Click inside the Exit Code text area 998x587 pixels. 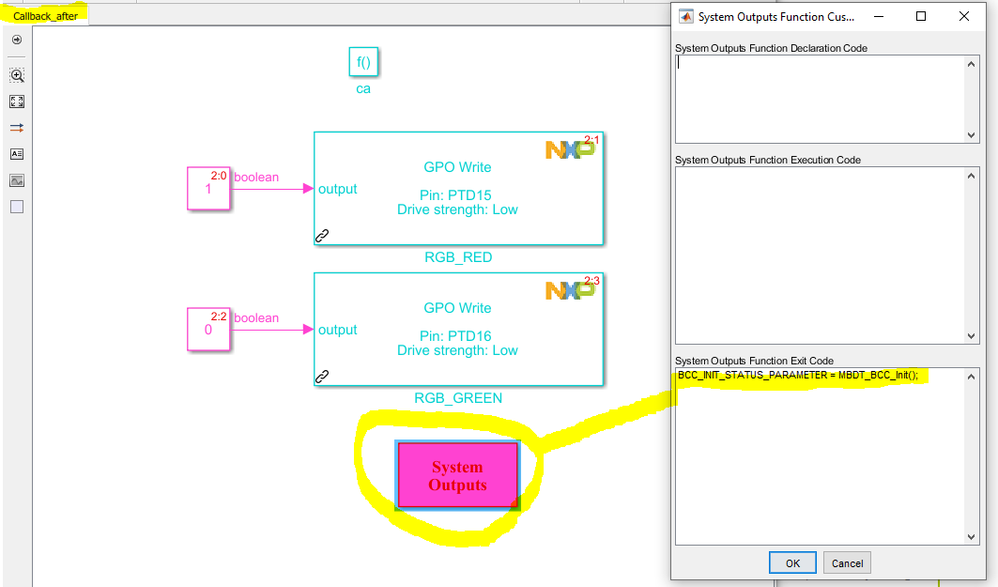[x=820, y=456]
